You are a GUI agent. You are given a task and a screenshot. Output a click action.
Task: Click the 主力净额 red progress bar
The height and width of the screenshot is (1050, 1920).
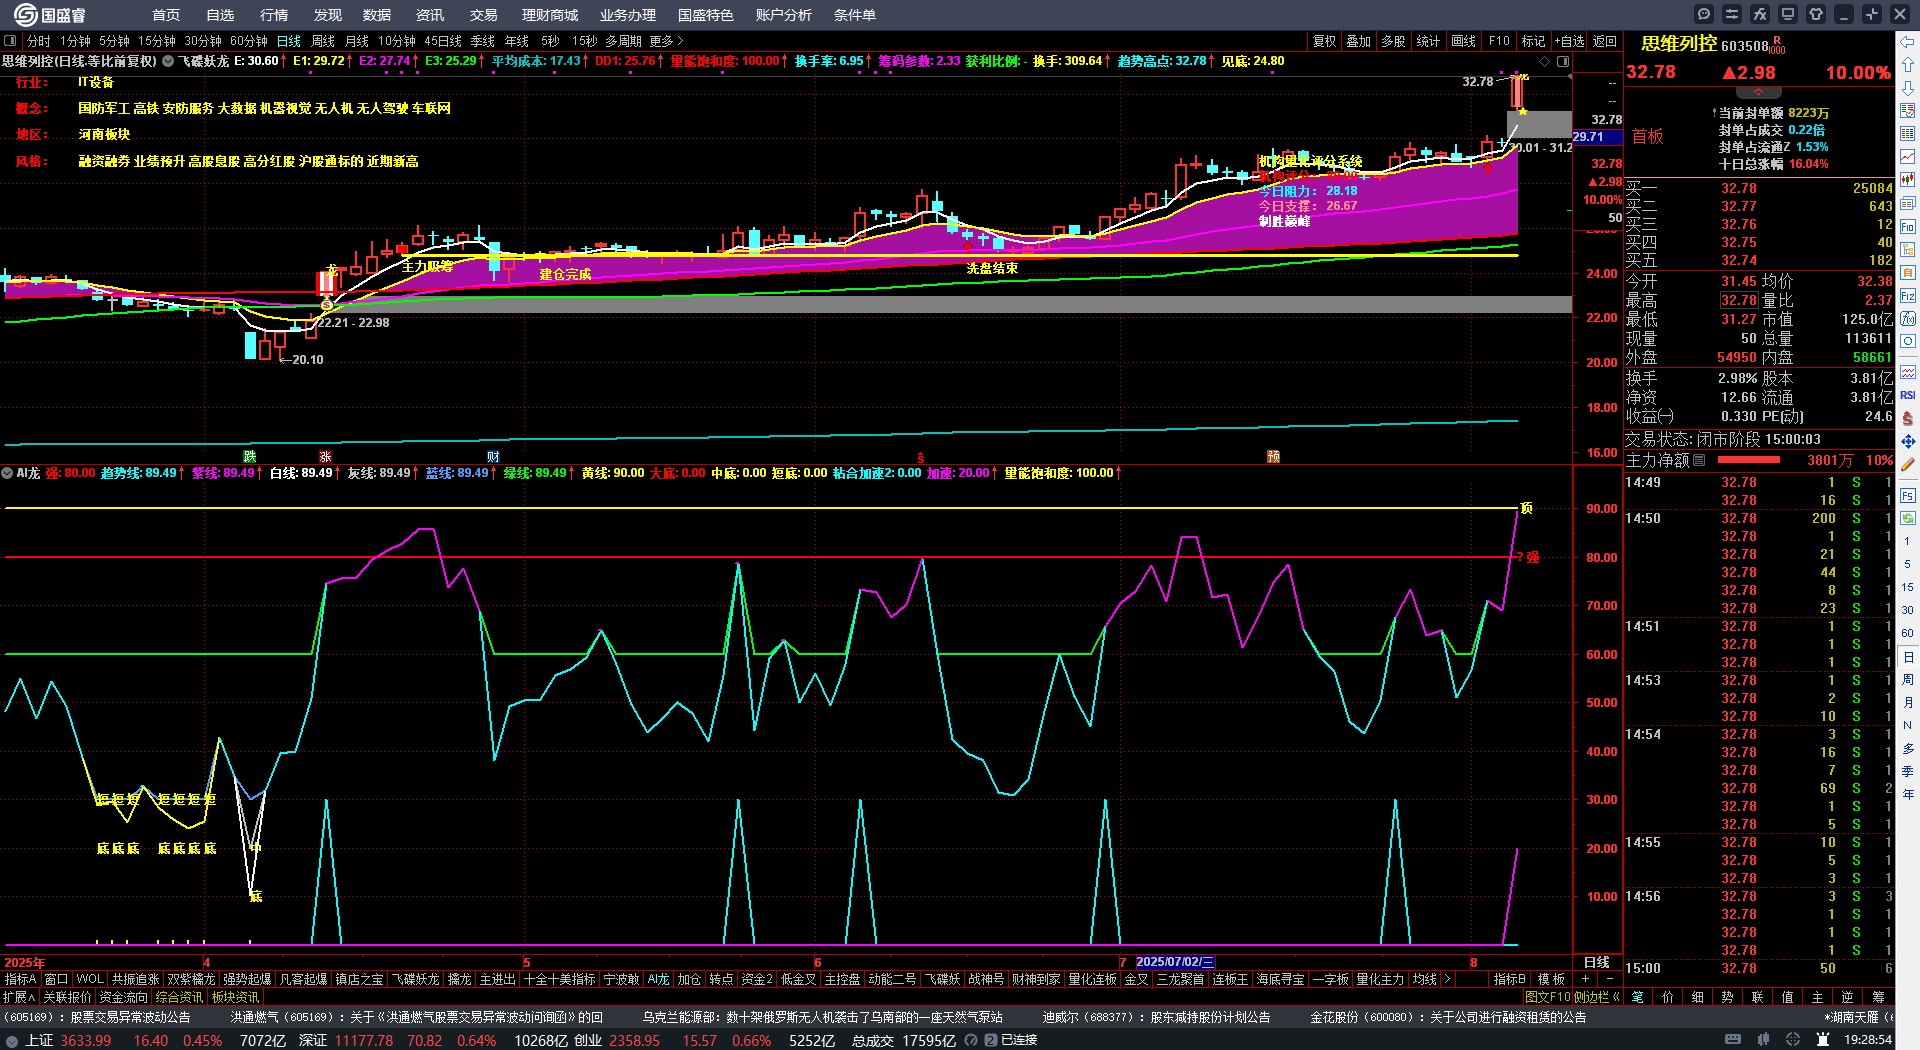point(1749,460)
